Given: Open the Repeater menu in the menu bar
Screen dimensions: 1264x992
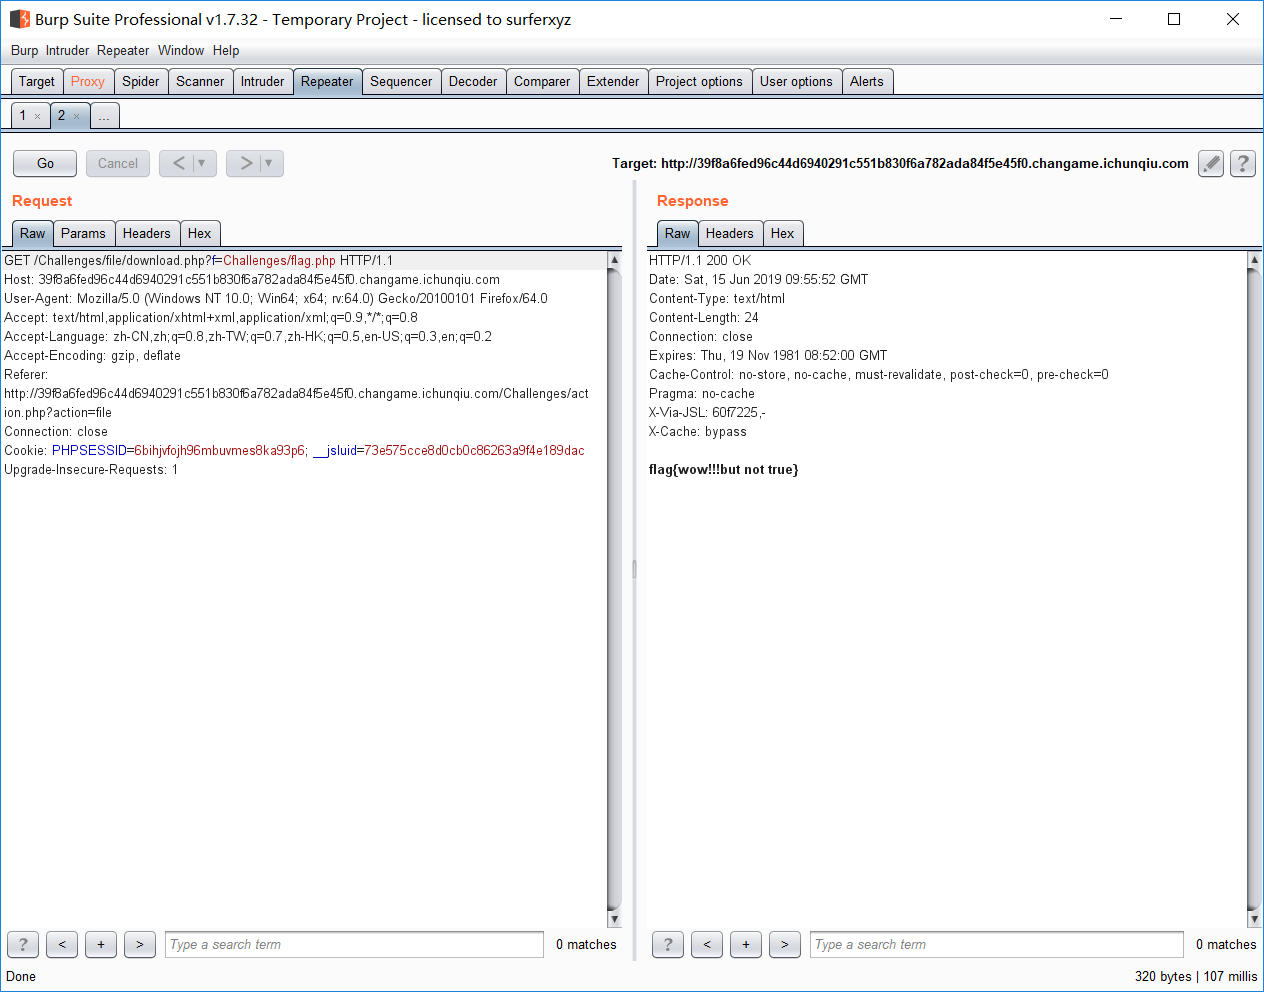Looking at the screenshot, I should pyautogui.click(x=123, y=50).
